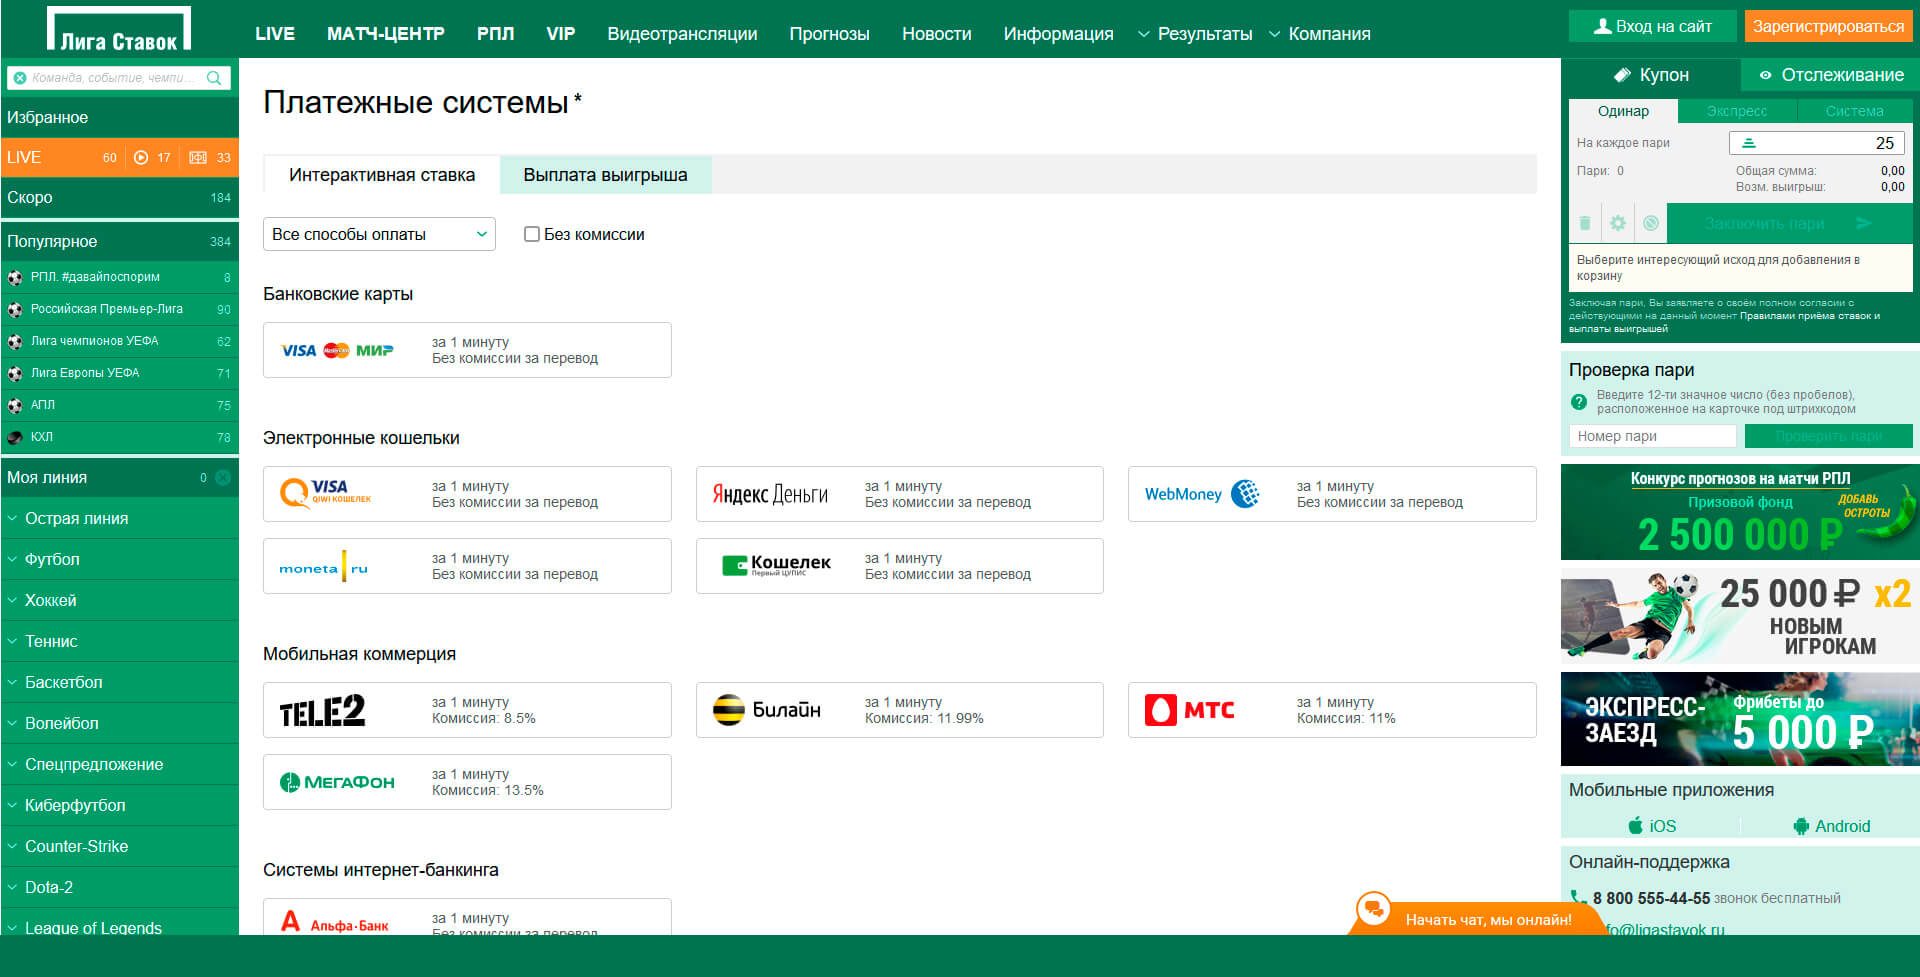Open the Android app link
Screen dimensions: 1920x977
pyautogui.click(x=1831, y=826)
